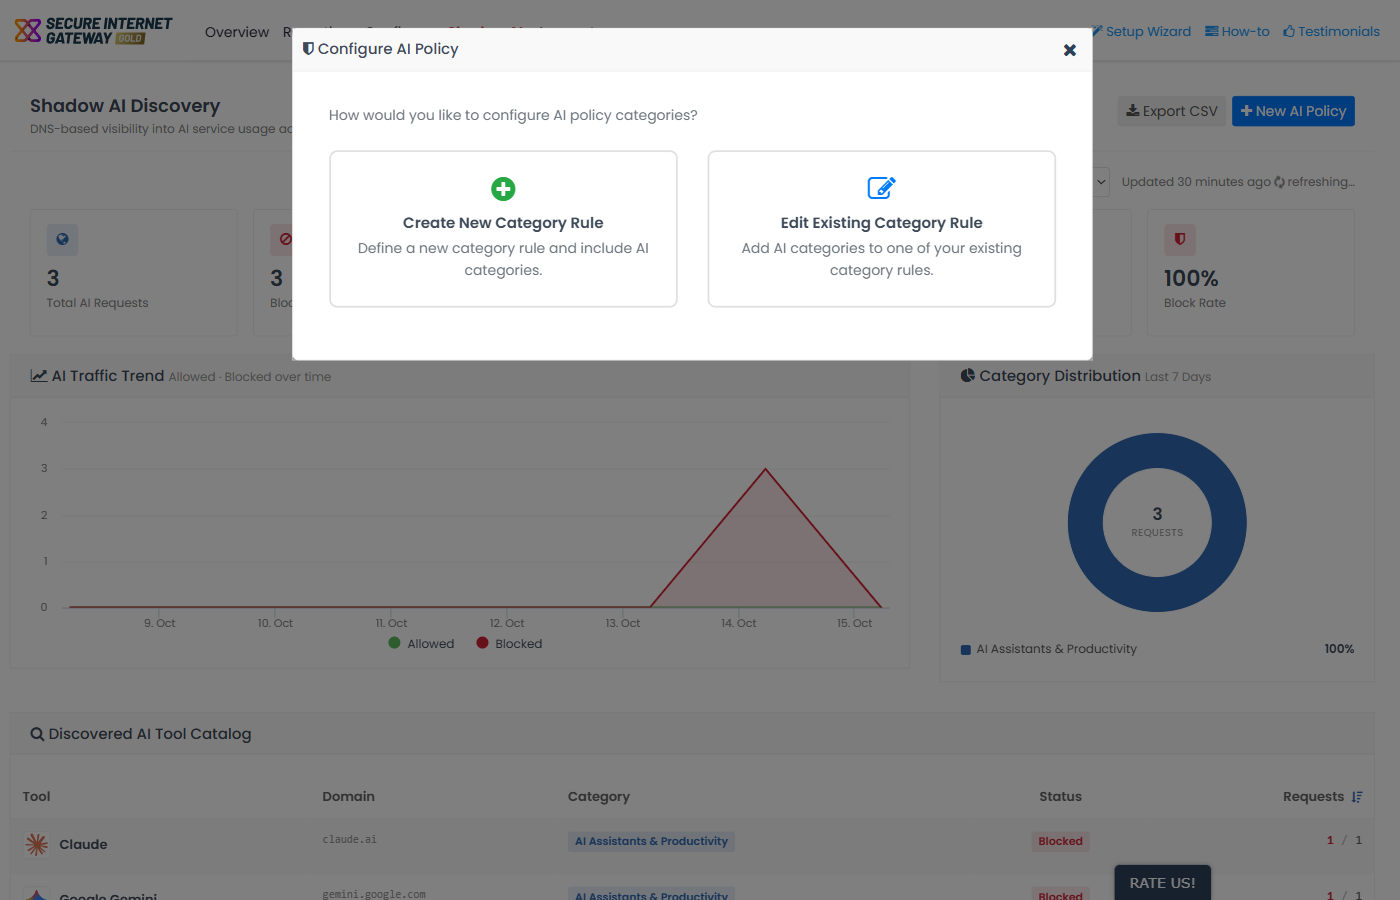Click the Status column header
The height and width of the screenshot is (900, 1400).
click(x=1060, y=797)
